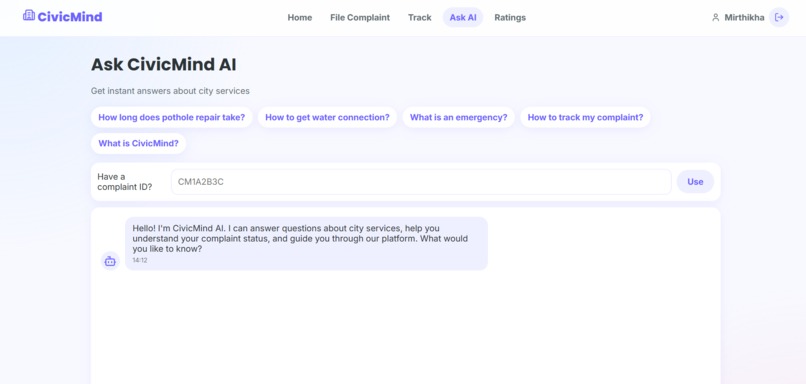Open the File Complaint page
This screenshot has height=384, width=806.
pos(360,17)
